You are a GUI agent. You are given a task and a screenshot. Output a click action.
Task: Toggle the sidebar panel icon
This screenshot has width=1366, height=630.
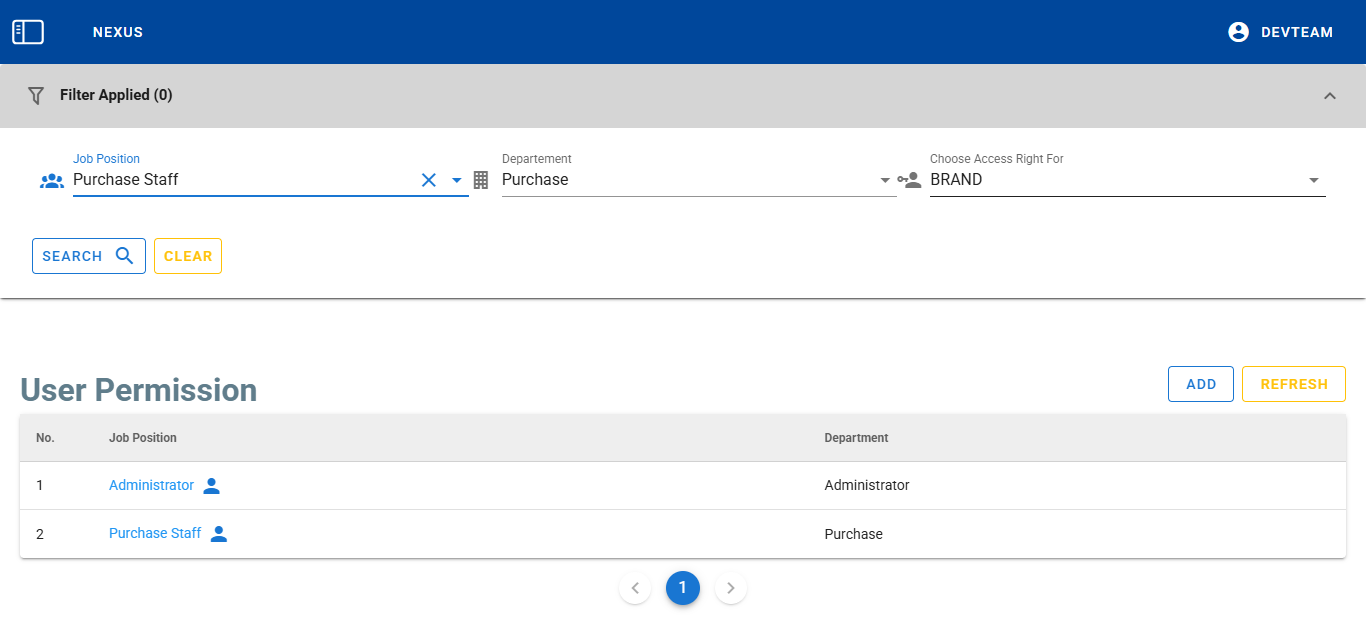point(28,32)
